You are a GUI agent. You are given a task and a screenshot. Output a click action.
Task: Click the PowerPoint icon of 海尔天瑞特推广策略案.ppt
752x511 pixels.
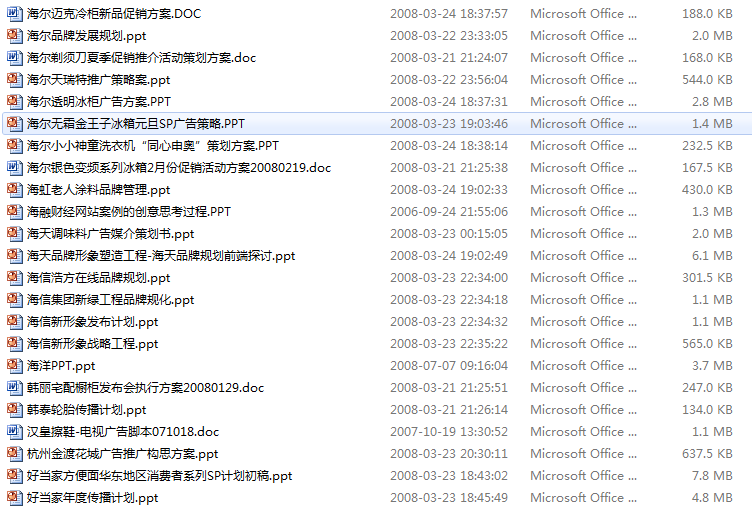click(x=14, y=80)
